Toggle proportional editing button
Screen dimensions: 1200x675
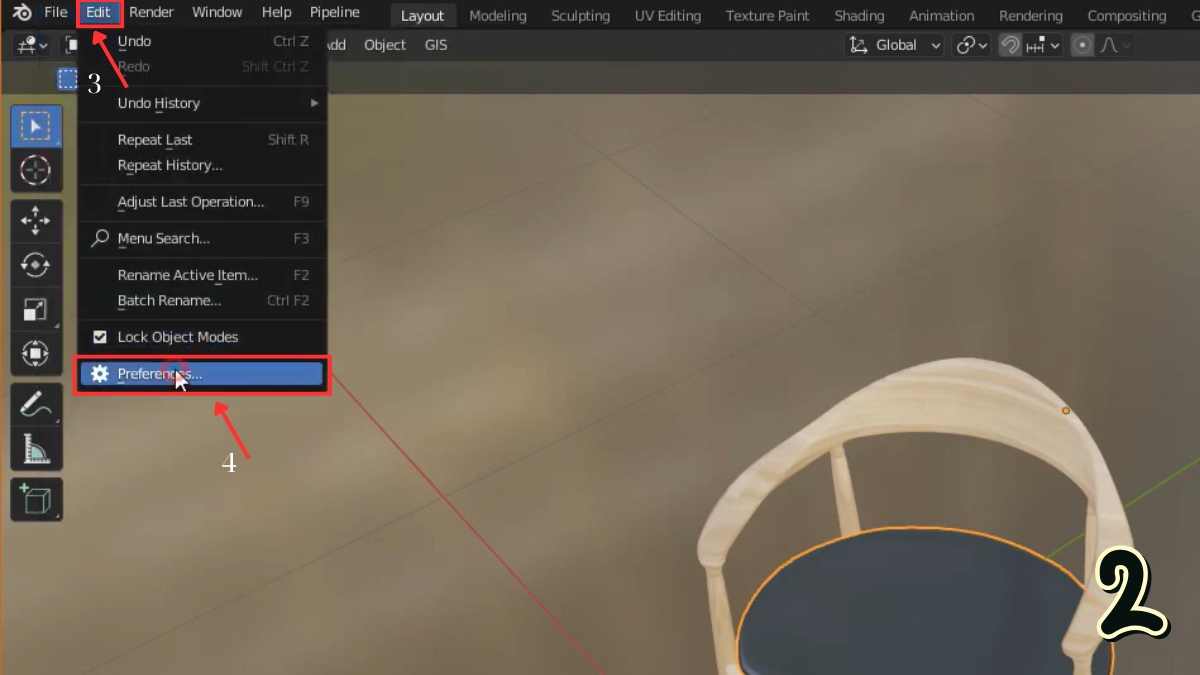click(x=1082, y=45)
